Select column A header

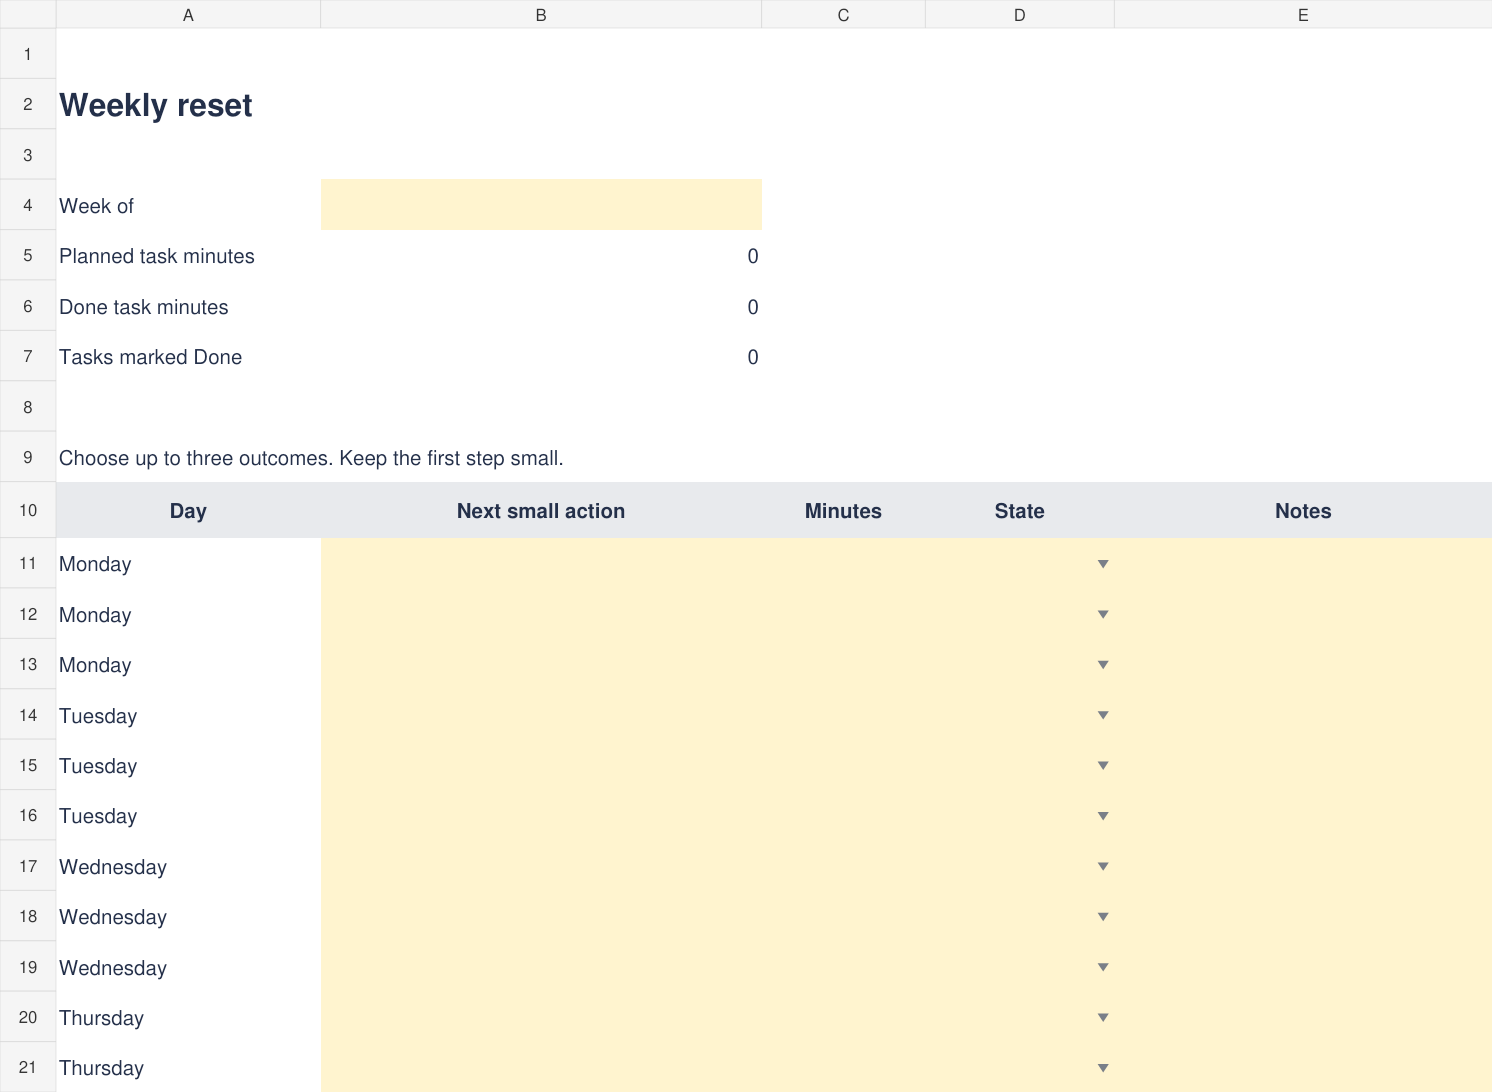[x=188, y=15]
